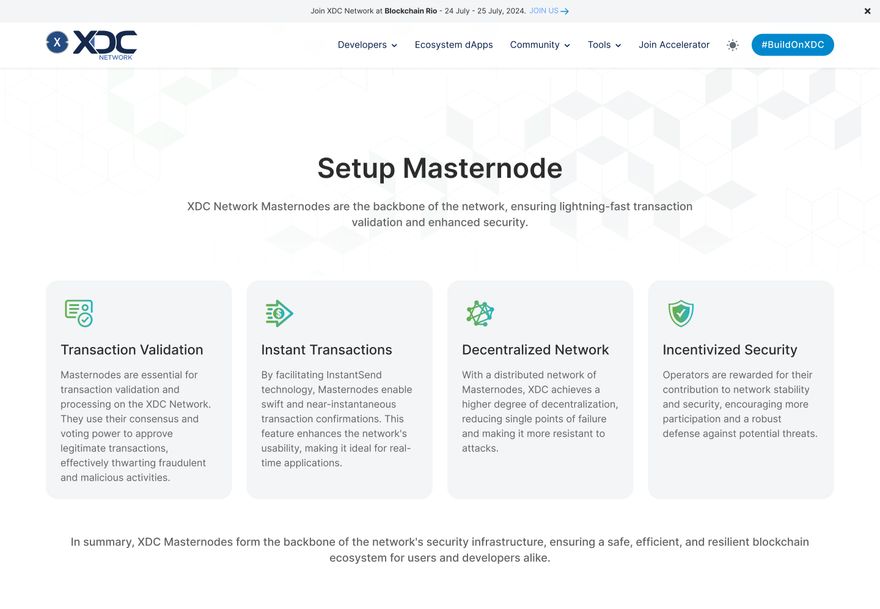Click the #BuildOnXDC button
Screen dimensions: 880x609
792,45
